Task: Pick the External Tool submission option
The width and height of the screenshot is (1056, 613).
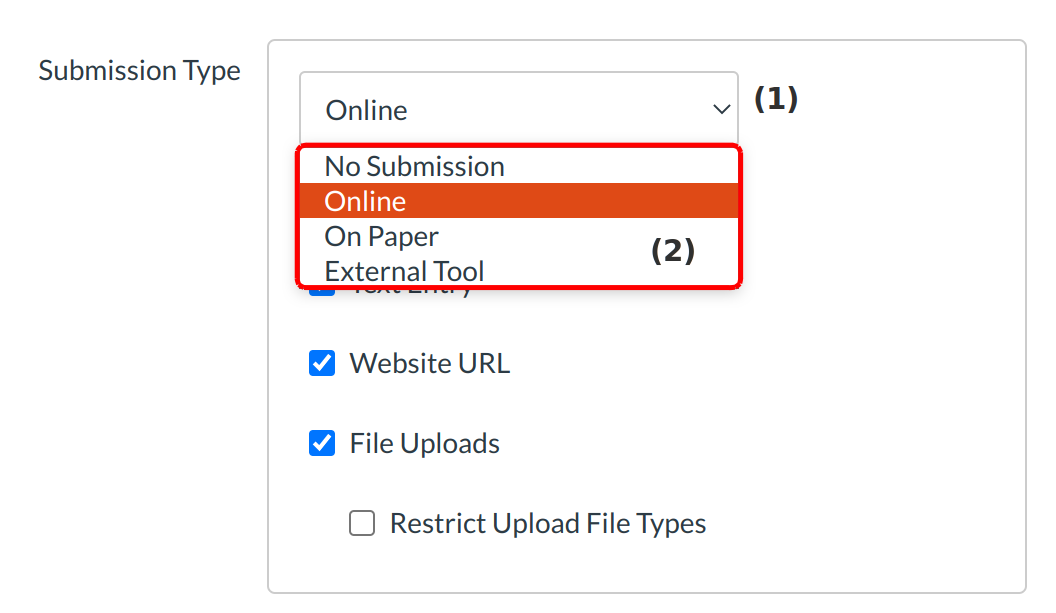Action: tap(404, 271)
